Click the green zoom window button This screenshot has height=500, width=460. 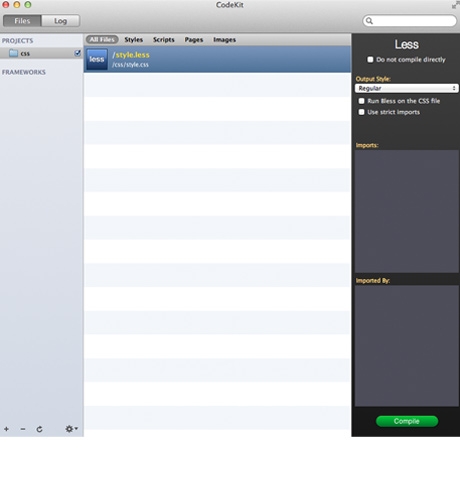tap(28, 5)
